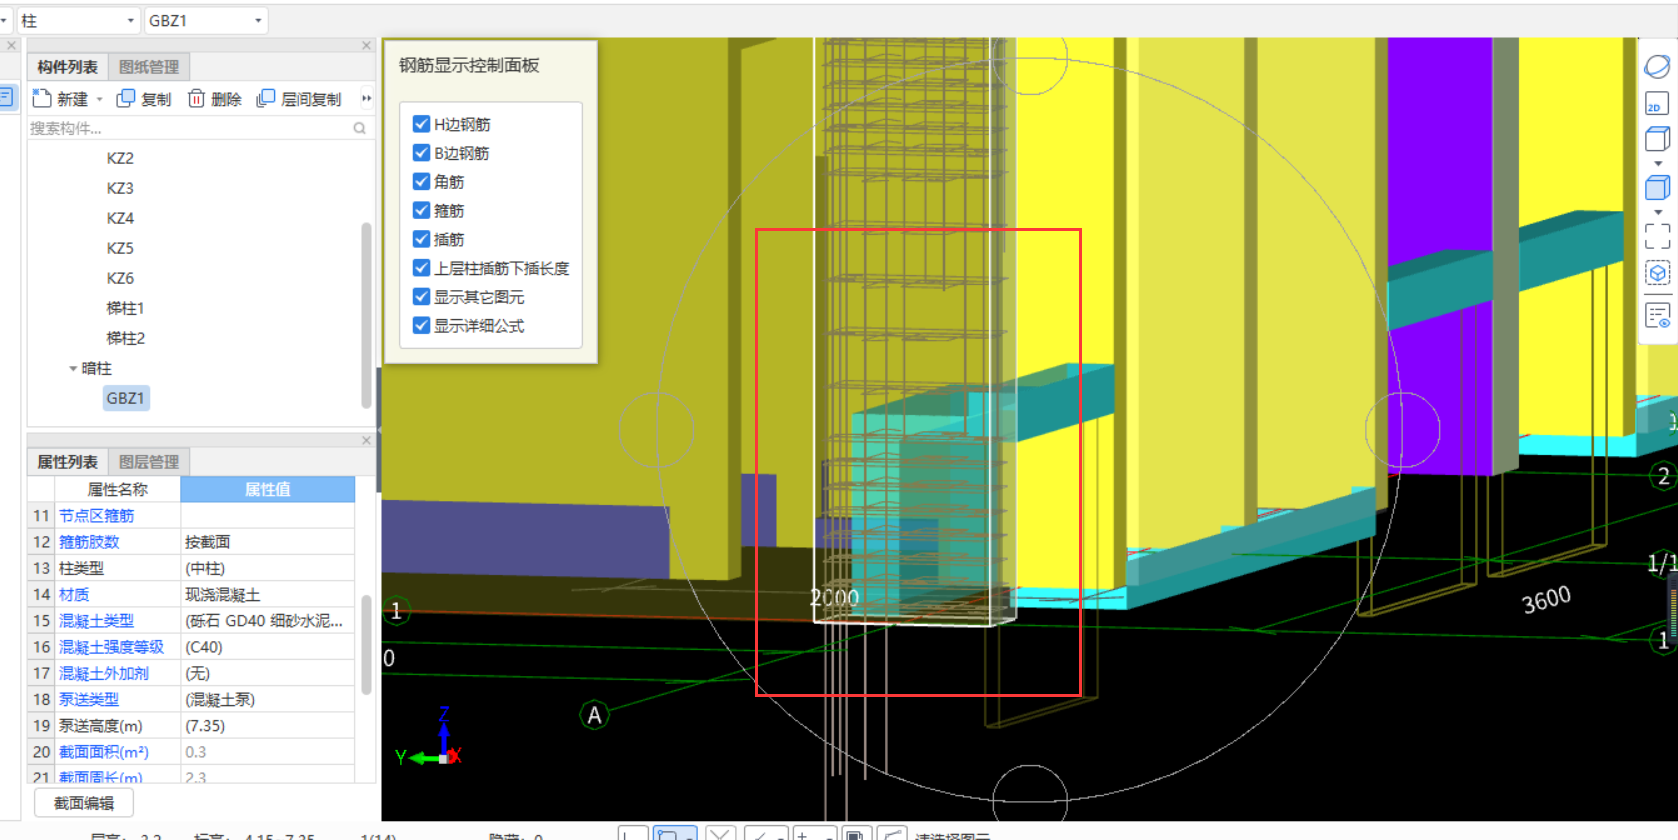Collapse the 暗柱 tree node
1678x840 pixels.
[x=72, y=369]
